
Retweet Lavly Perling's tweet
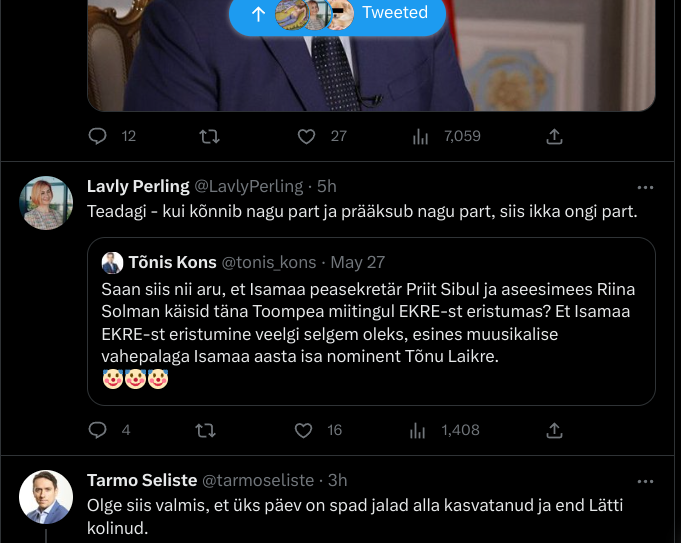(x=204, y=430)
